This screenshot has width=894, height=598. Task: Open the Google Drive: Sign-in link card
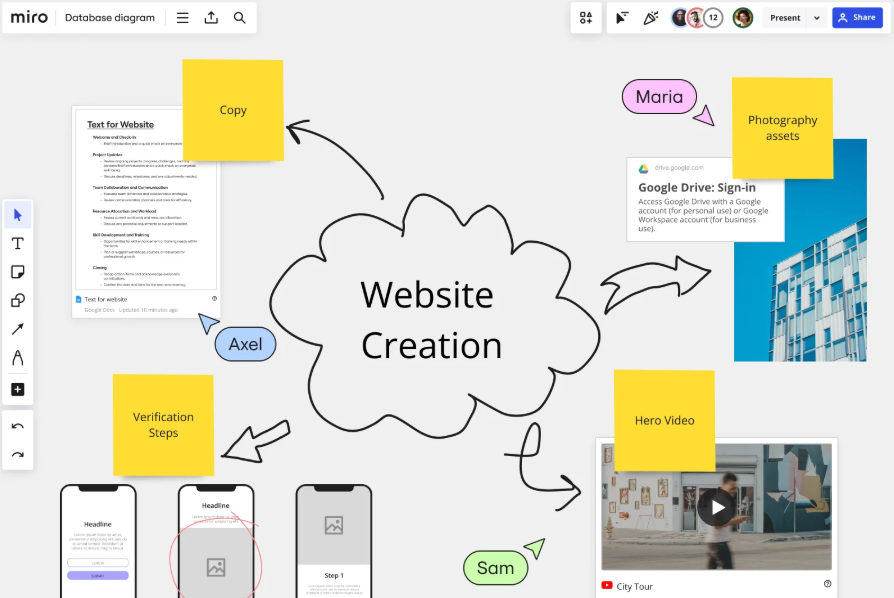click(x=705, y=200)
